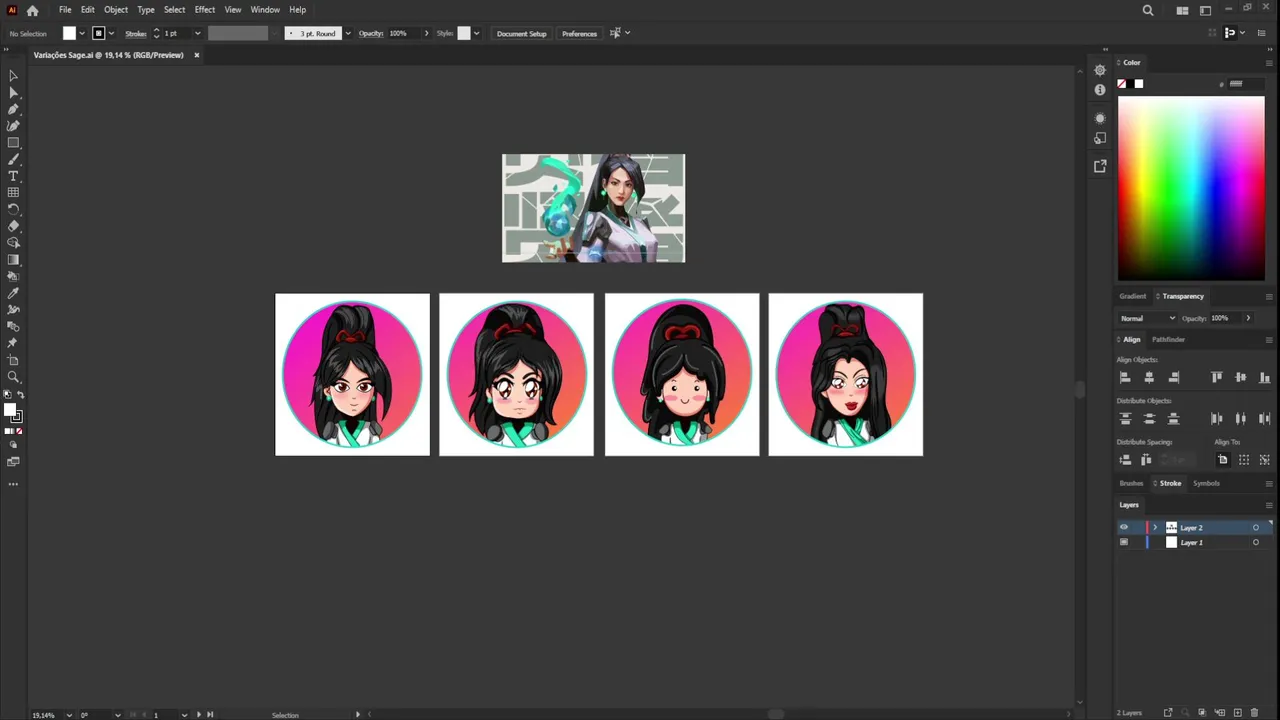Click Vertical Align Center icon
Screen dimensions: 1280x720
point(1241,377)
